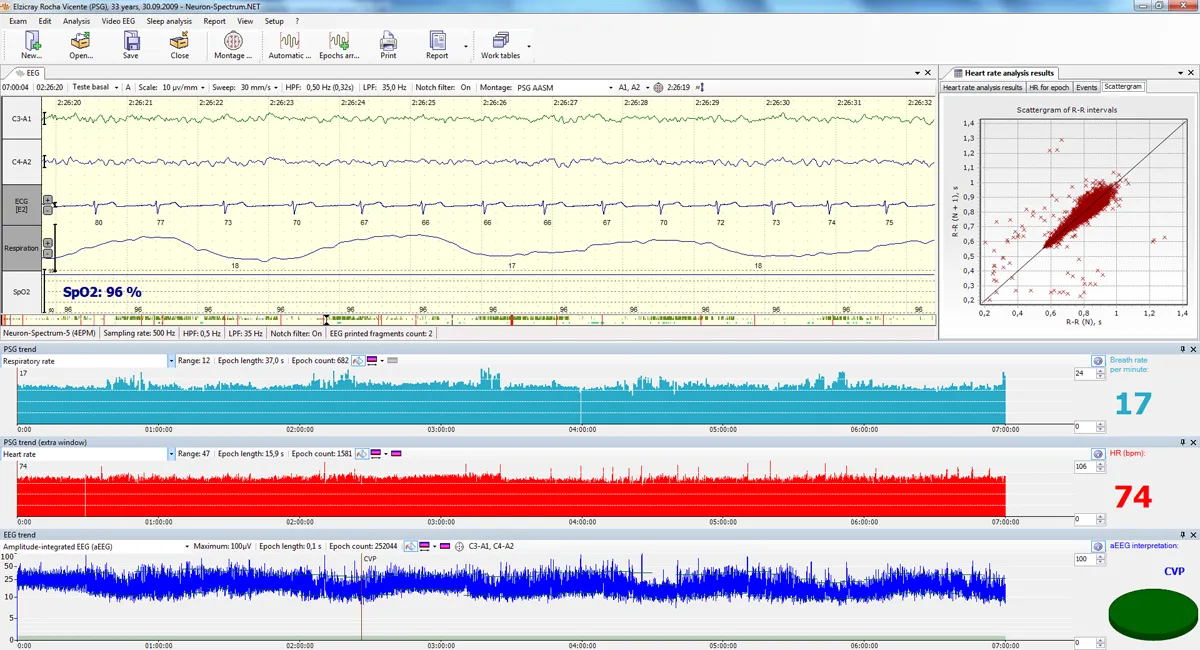This screenshot has height=650, width=1200.
Task: Open the Work tables tool
Action: (500, 42)
